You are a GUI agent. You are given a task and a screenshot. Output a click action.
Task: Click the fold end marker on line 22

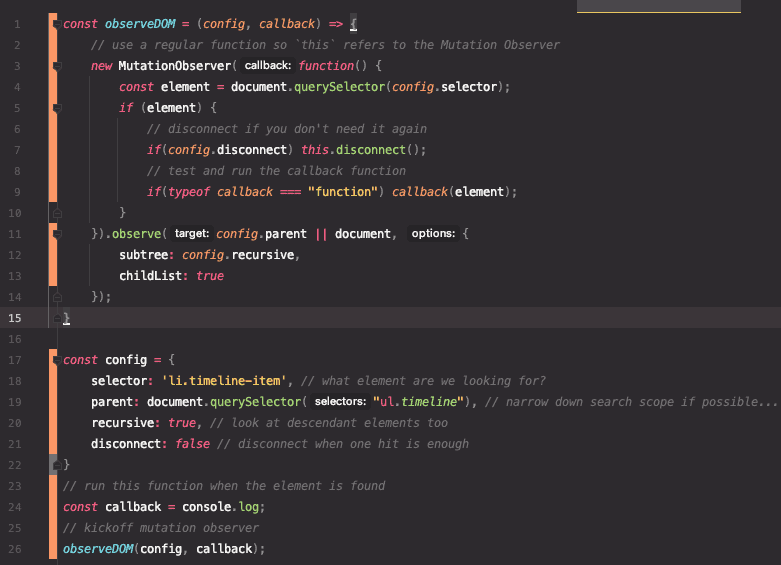pyautogui.click(x=57, y=465)
